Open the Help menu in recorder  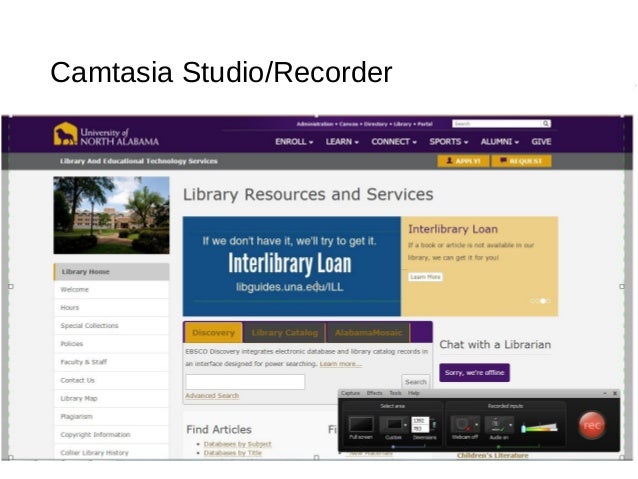tap(413, 393)
